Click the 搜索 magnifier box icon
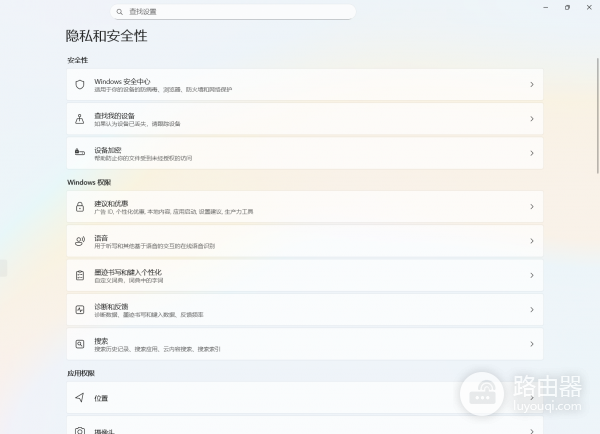Screen dimensions: 600x434 coord(80,344)
